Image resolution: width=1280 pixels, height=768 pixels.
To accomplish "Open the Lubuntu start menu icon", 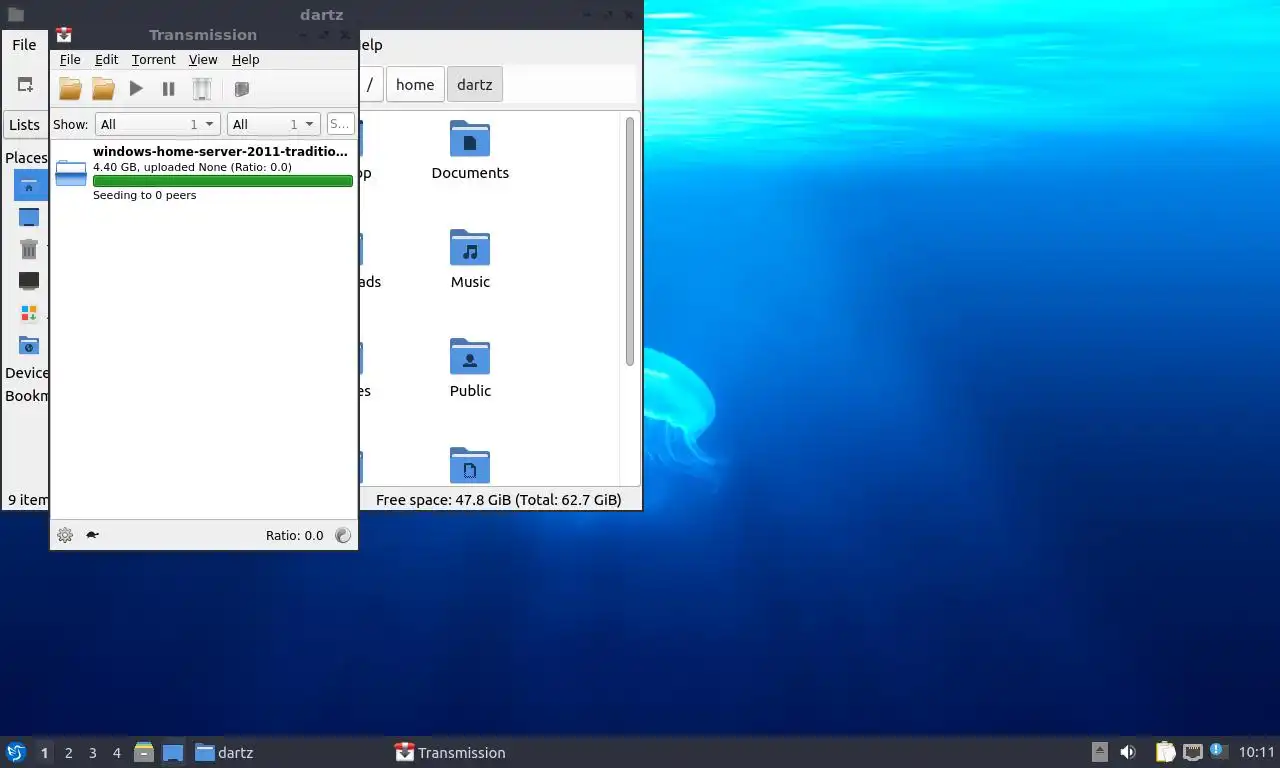I will click(x=15, y=752).
